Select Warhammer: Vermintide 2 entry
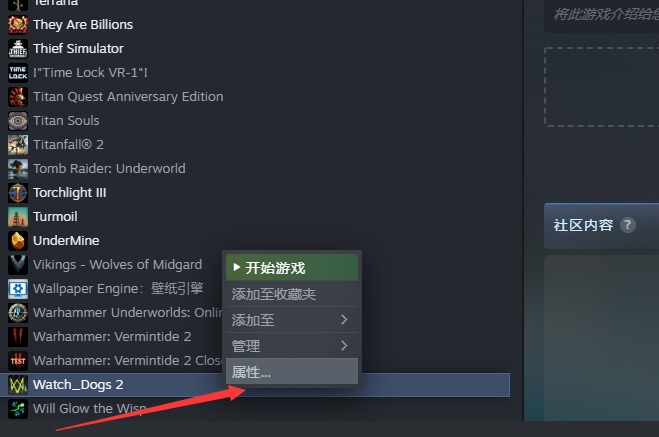659x437 pixels. 112,337
